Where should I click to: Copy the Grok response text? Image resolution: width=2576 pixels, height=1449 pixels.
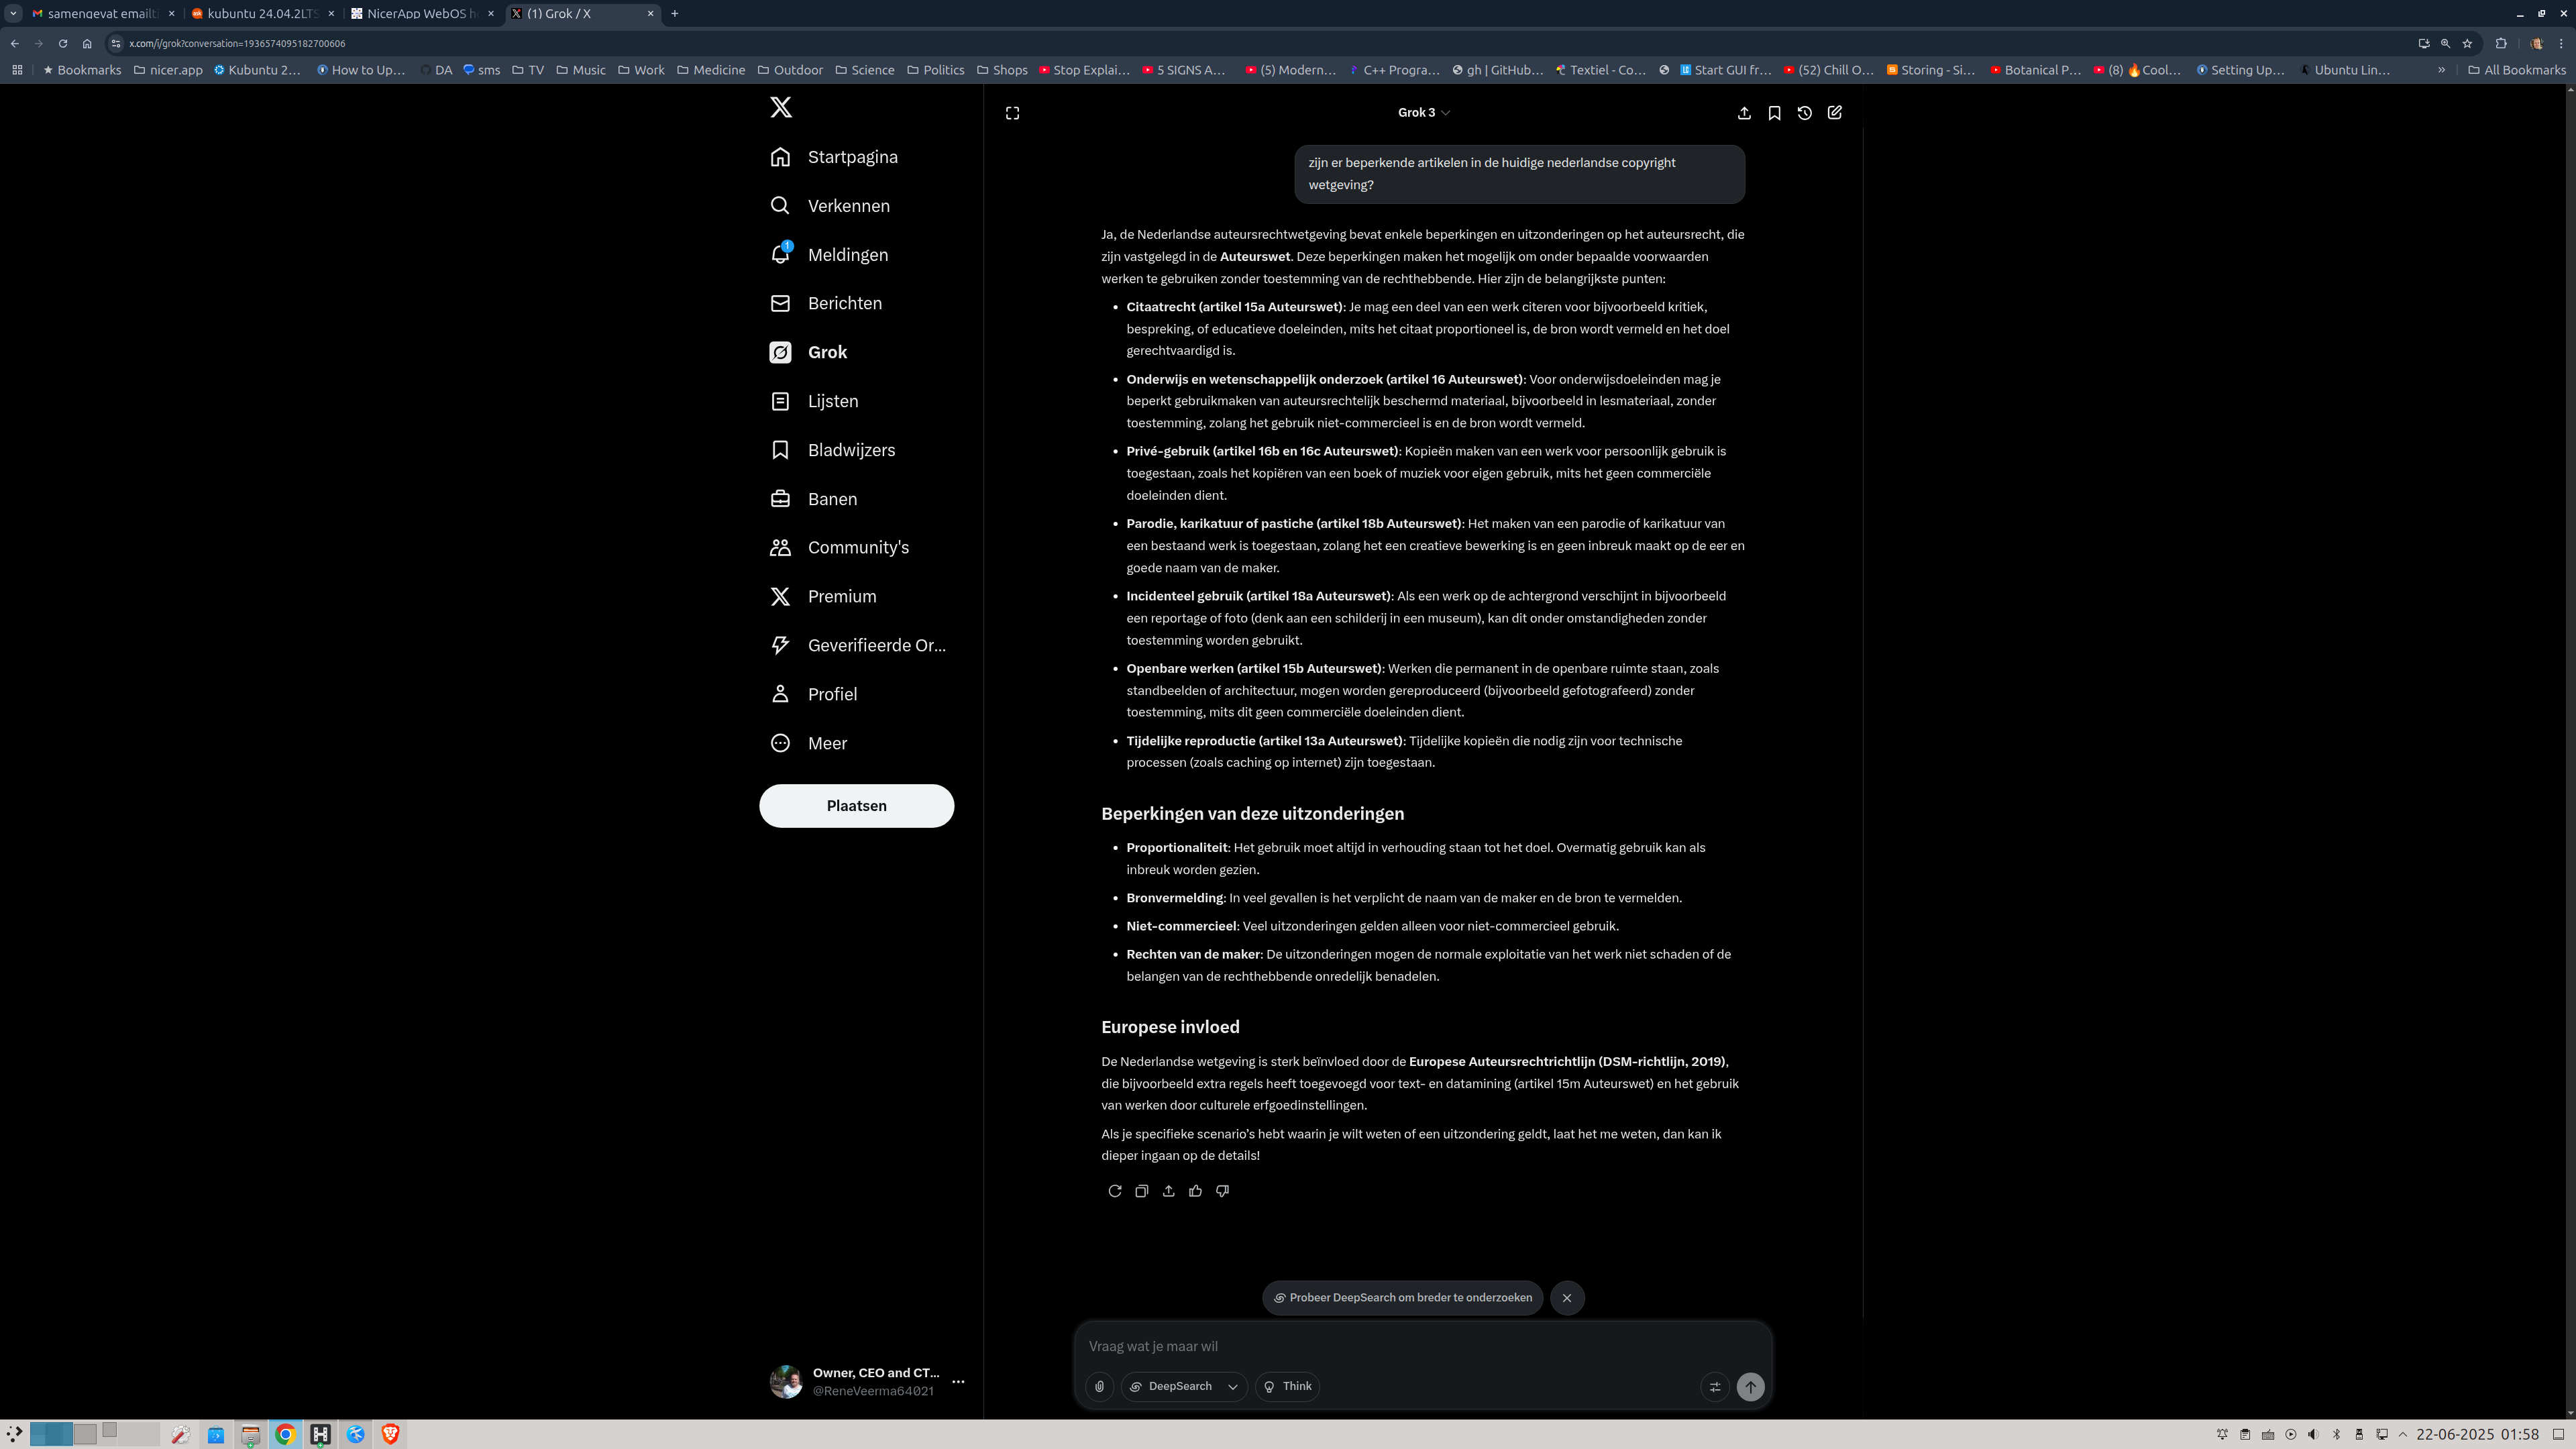pyautogui.click(x=1141, y=1191)
